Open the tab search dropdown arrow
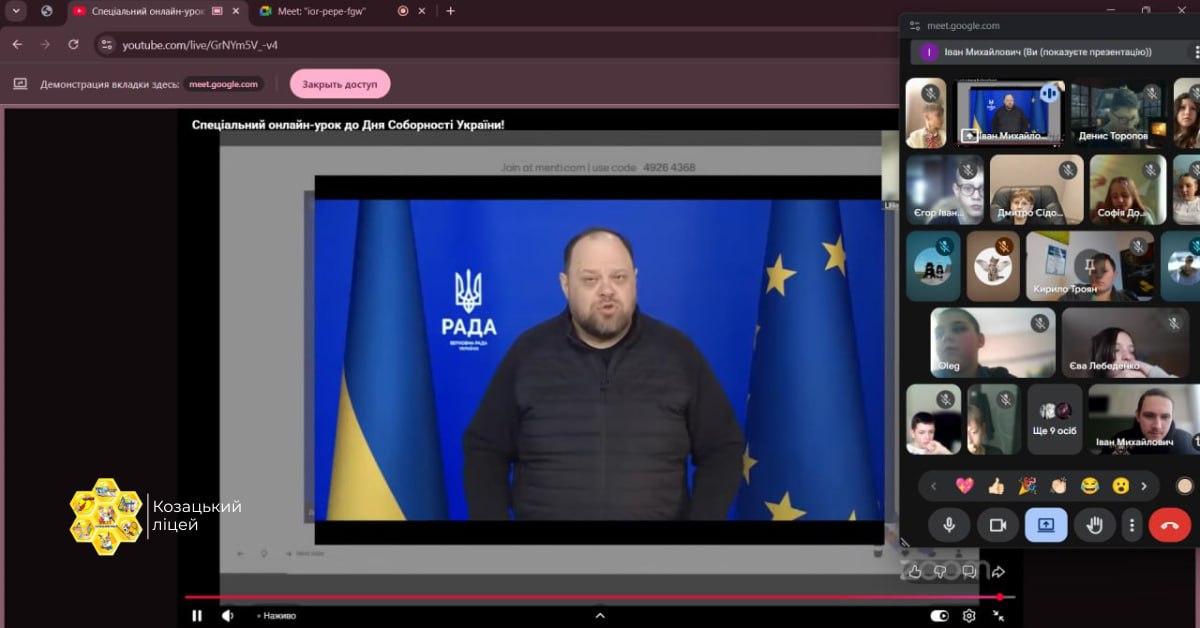Image resolution: width=1200 pixels, height=628 pixels. tap(16, 11)
